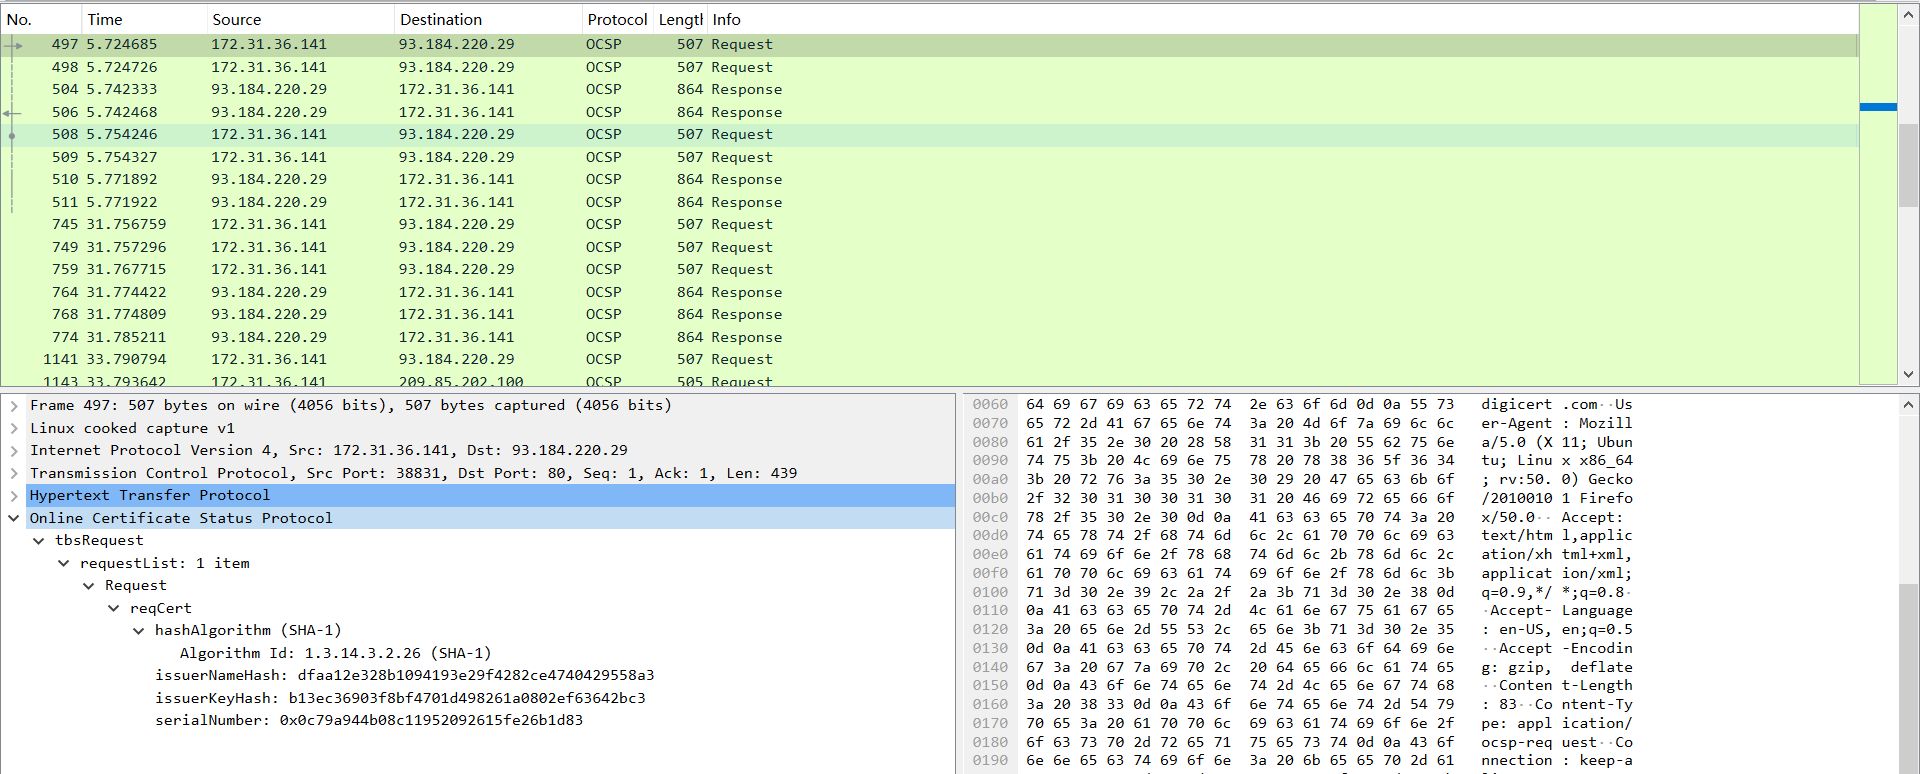
Task: Collapse the hashAlgorithm (SHA-1) node
Action: click(x=139, y=630)
